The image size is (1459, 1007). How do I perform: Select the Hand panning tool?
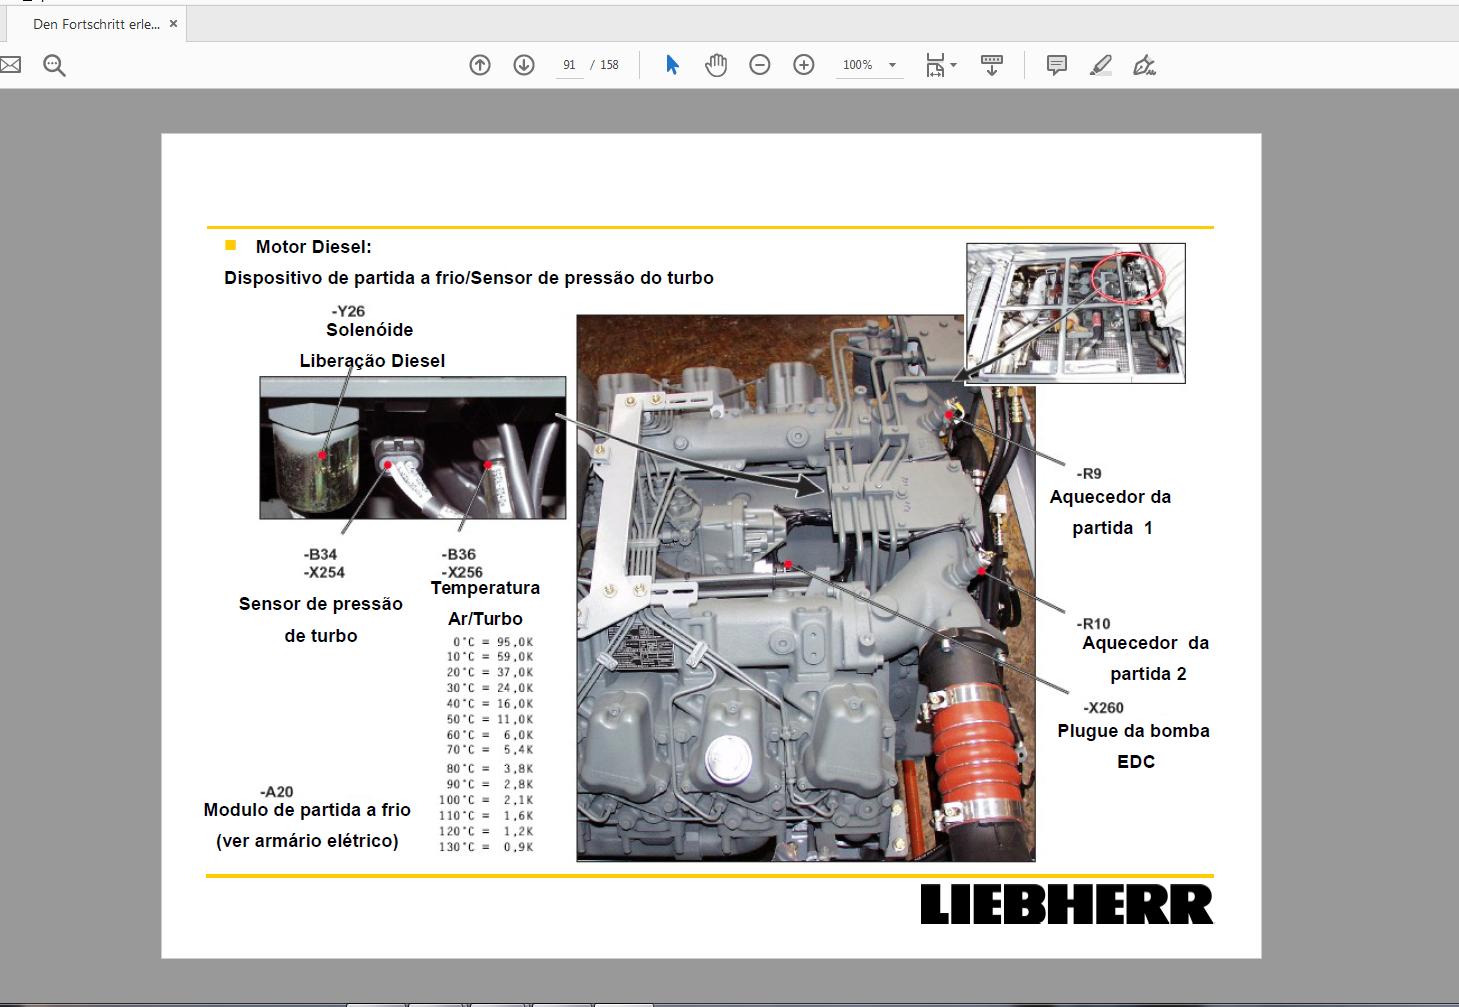tap(716, 64)
